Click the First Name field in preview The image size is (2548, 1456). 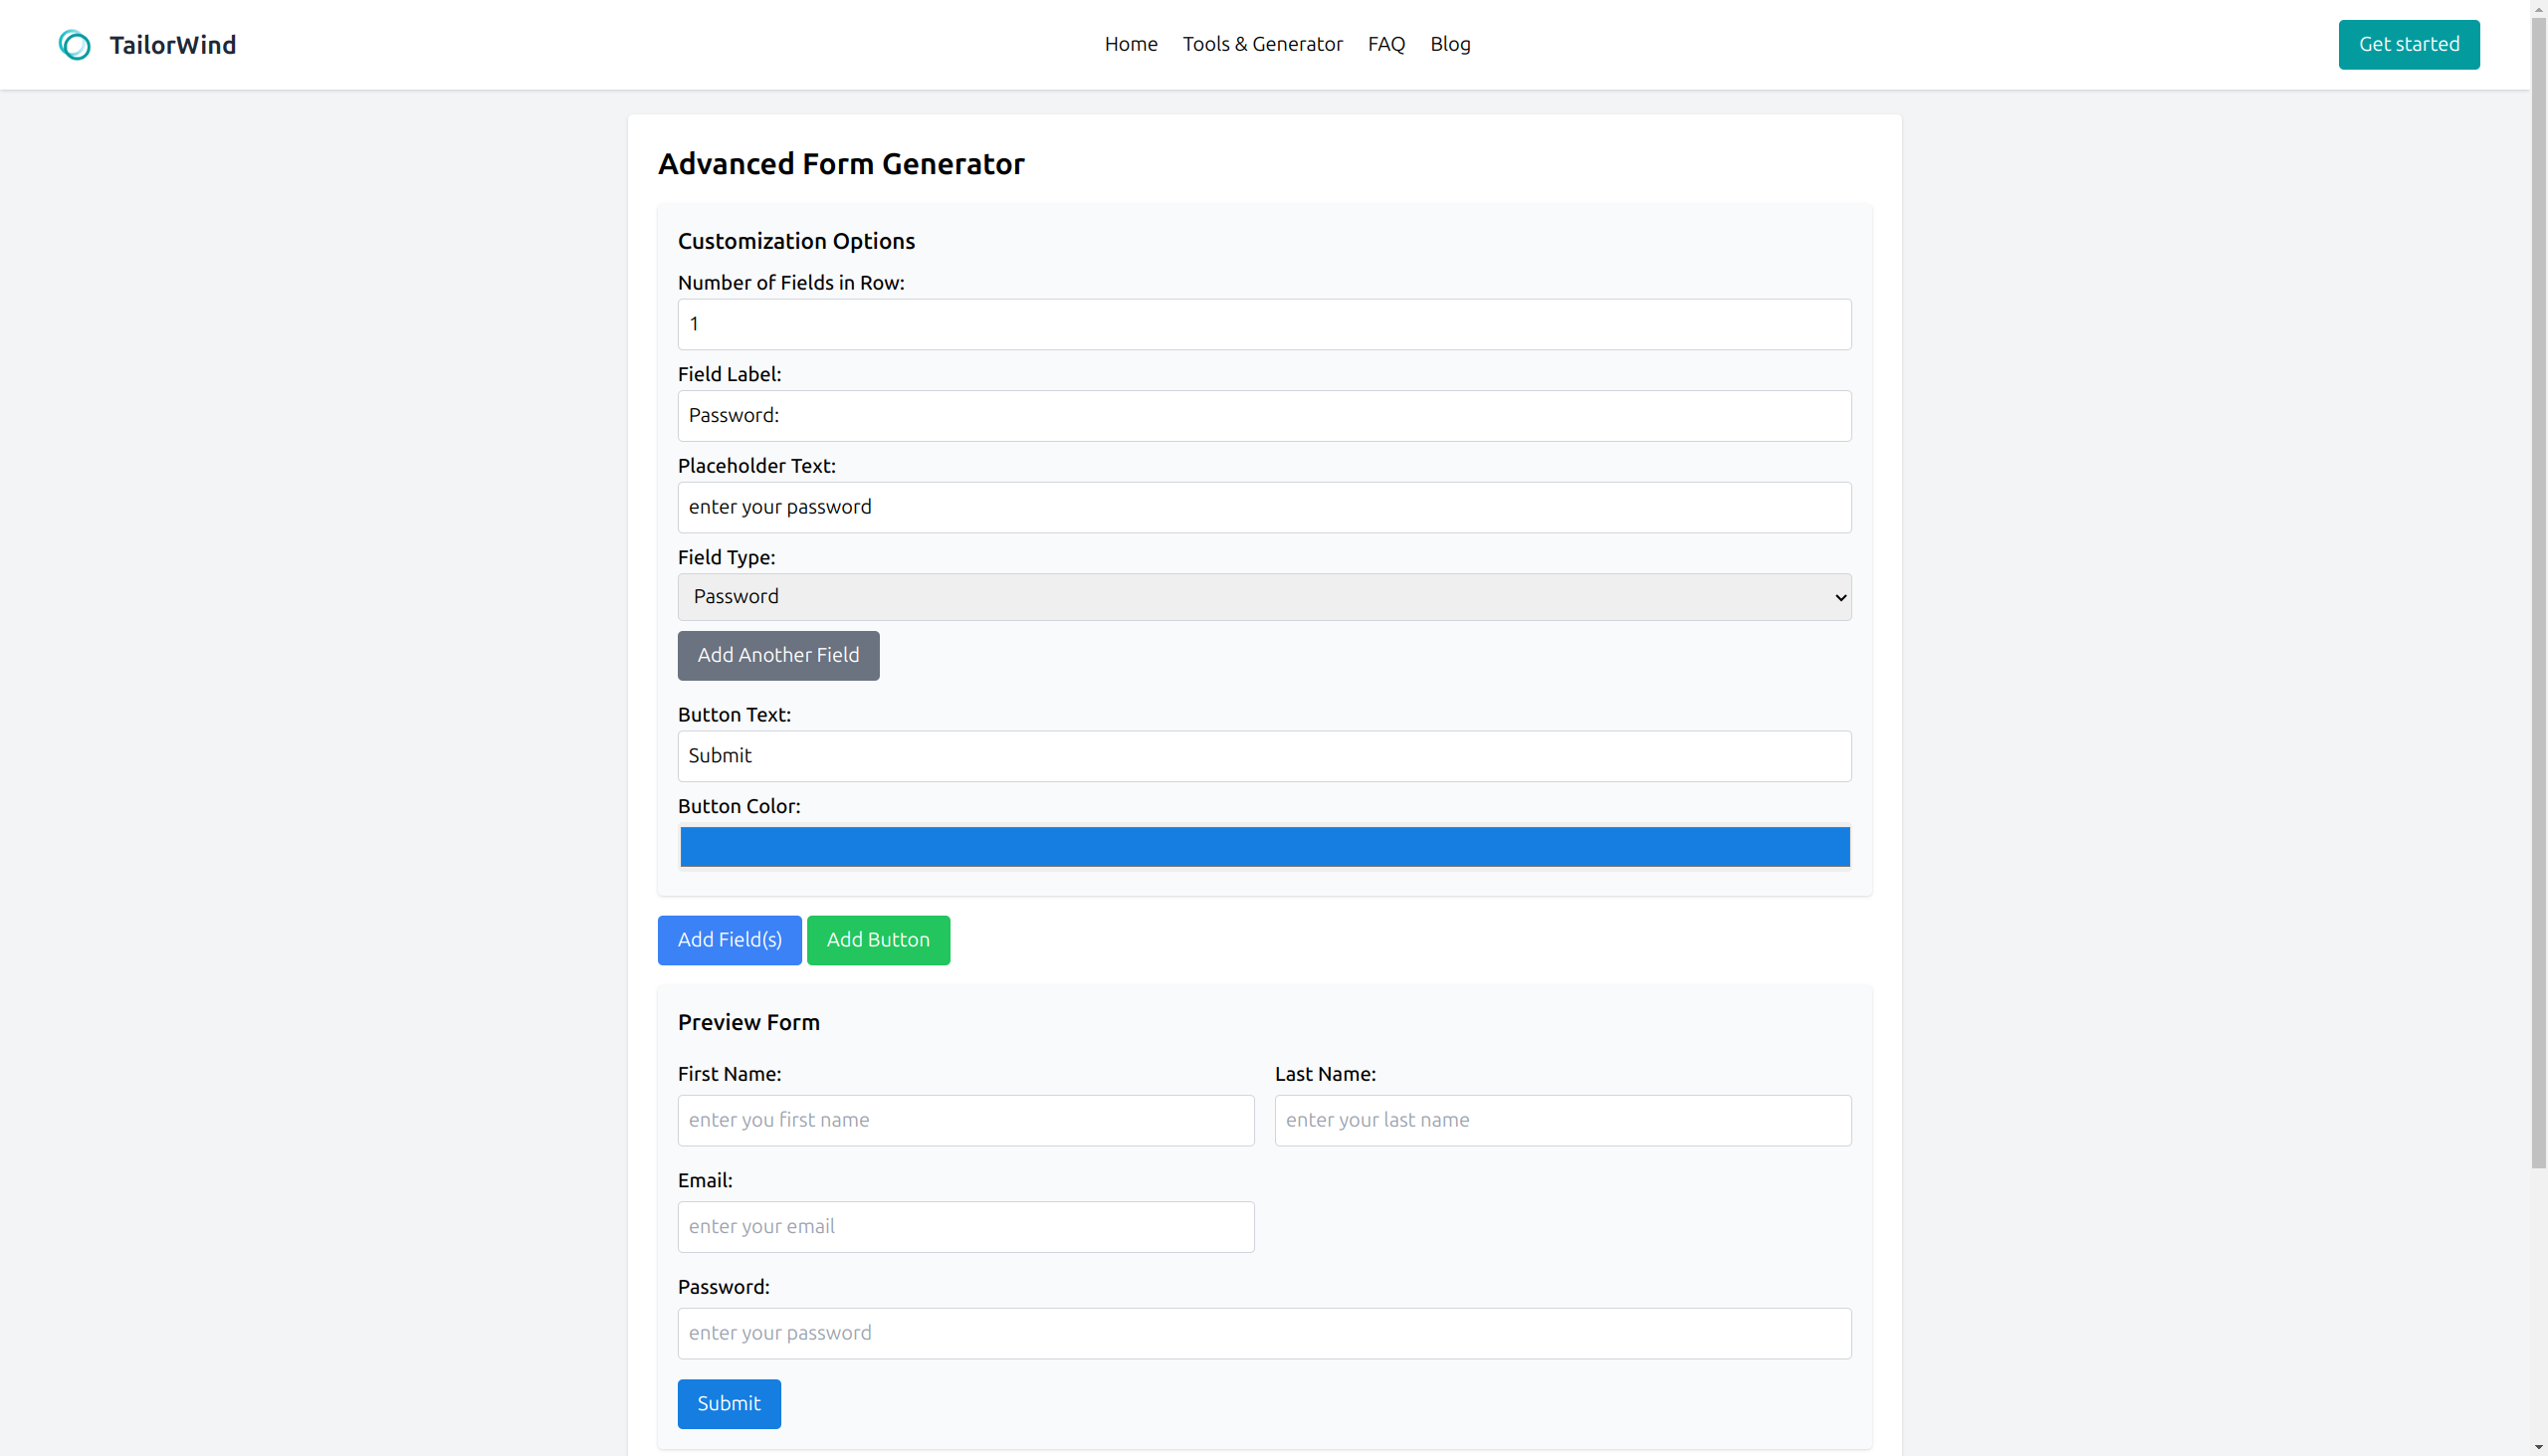(965, 1120)
